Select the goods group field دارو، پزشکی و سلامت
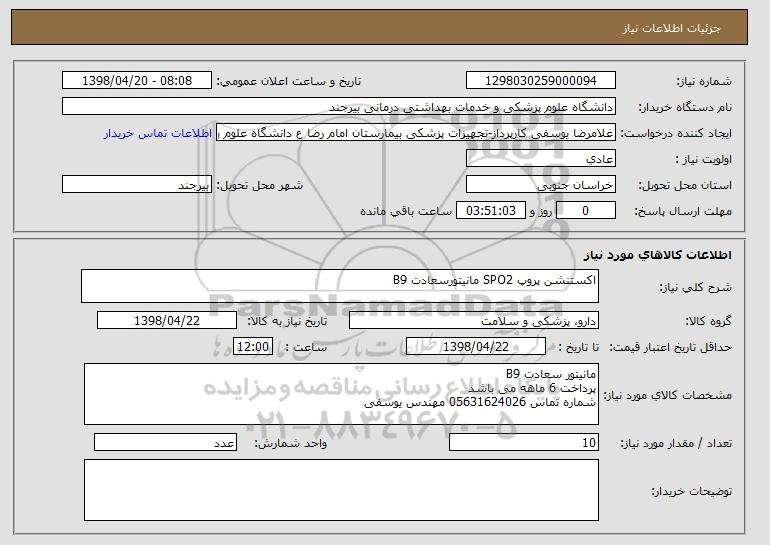 [x=474, y=321]
